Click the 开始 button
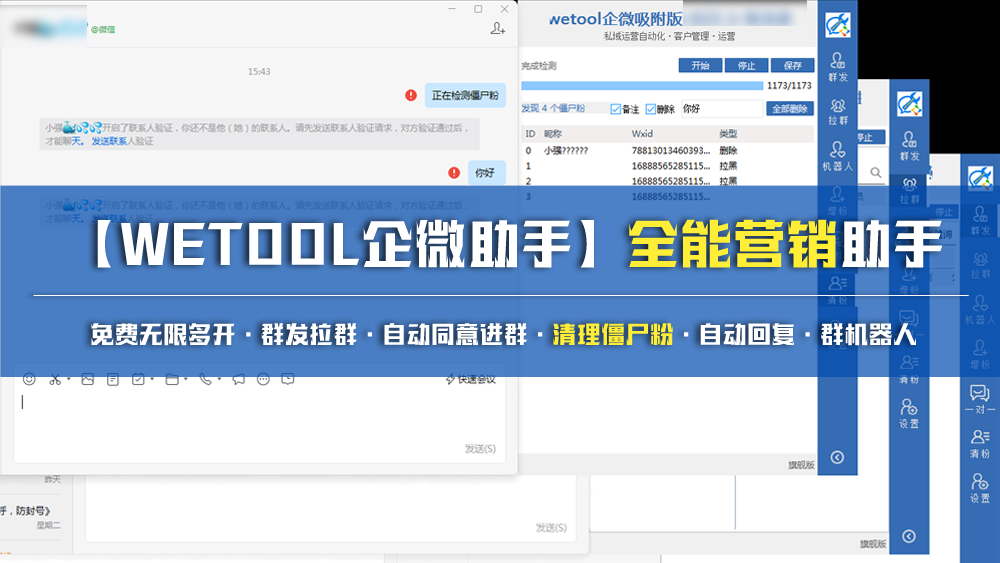Screen dimensions: 1000x563 700,66
